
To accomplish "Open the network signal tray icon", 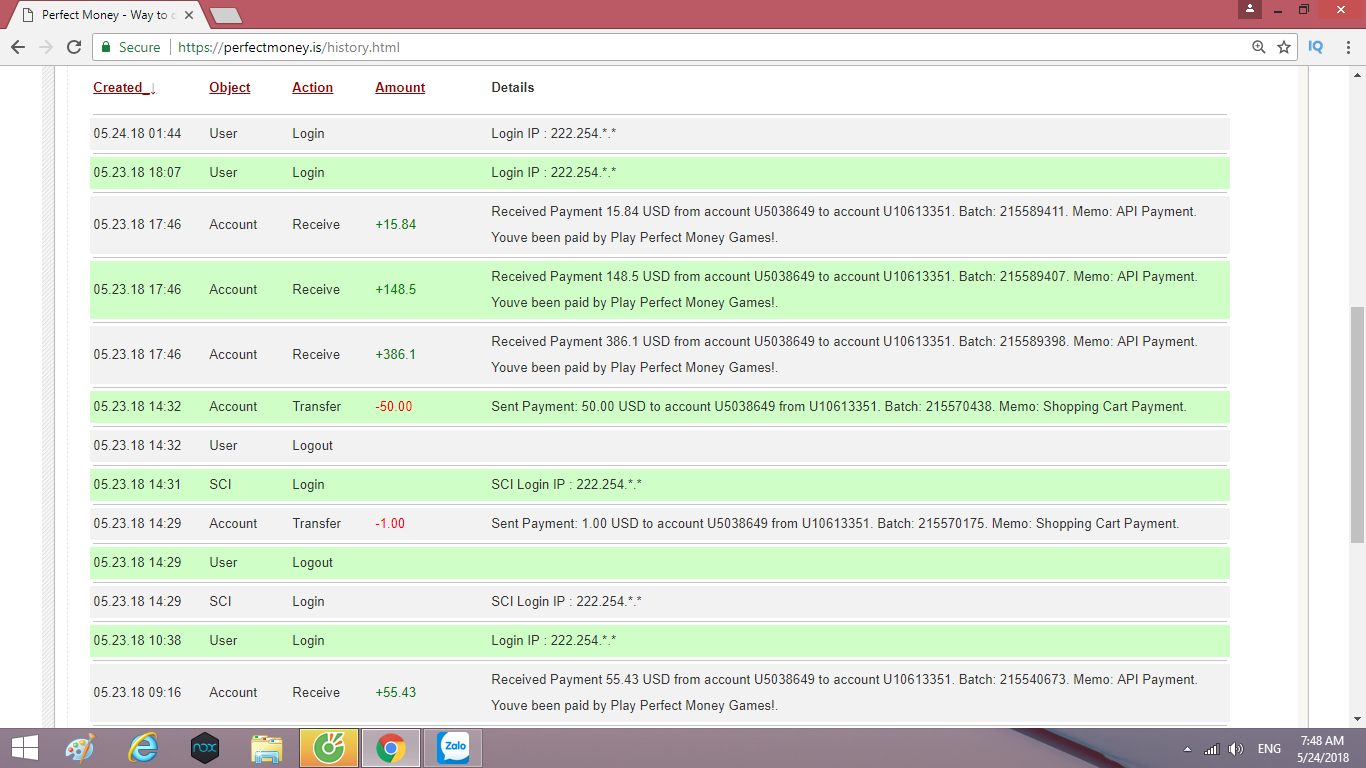I will (1211, 749).
